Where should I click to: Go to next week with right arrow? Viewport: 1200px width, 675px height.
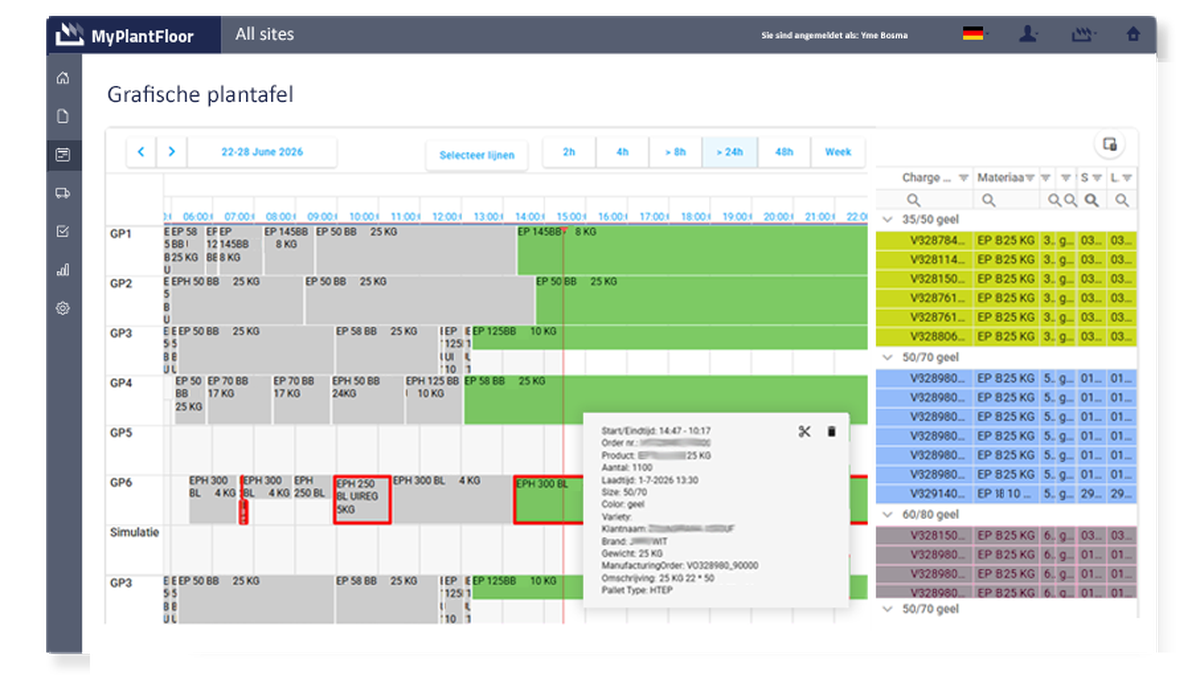[172, 152]
